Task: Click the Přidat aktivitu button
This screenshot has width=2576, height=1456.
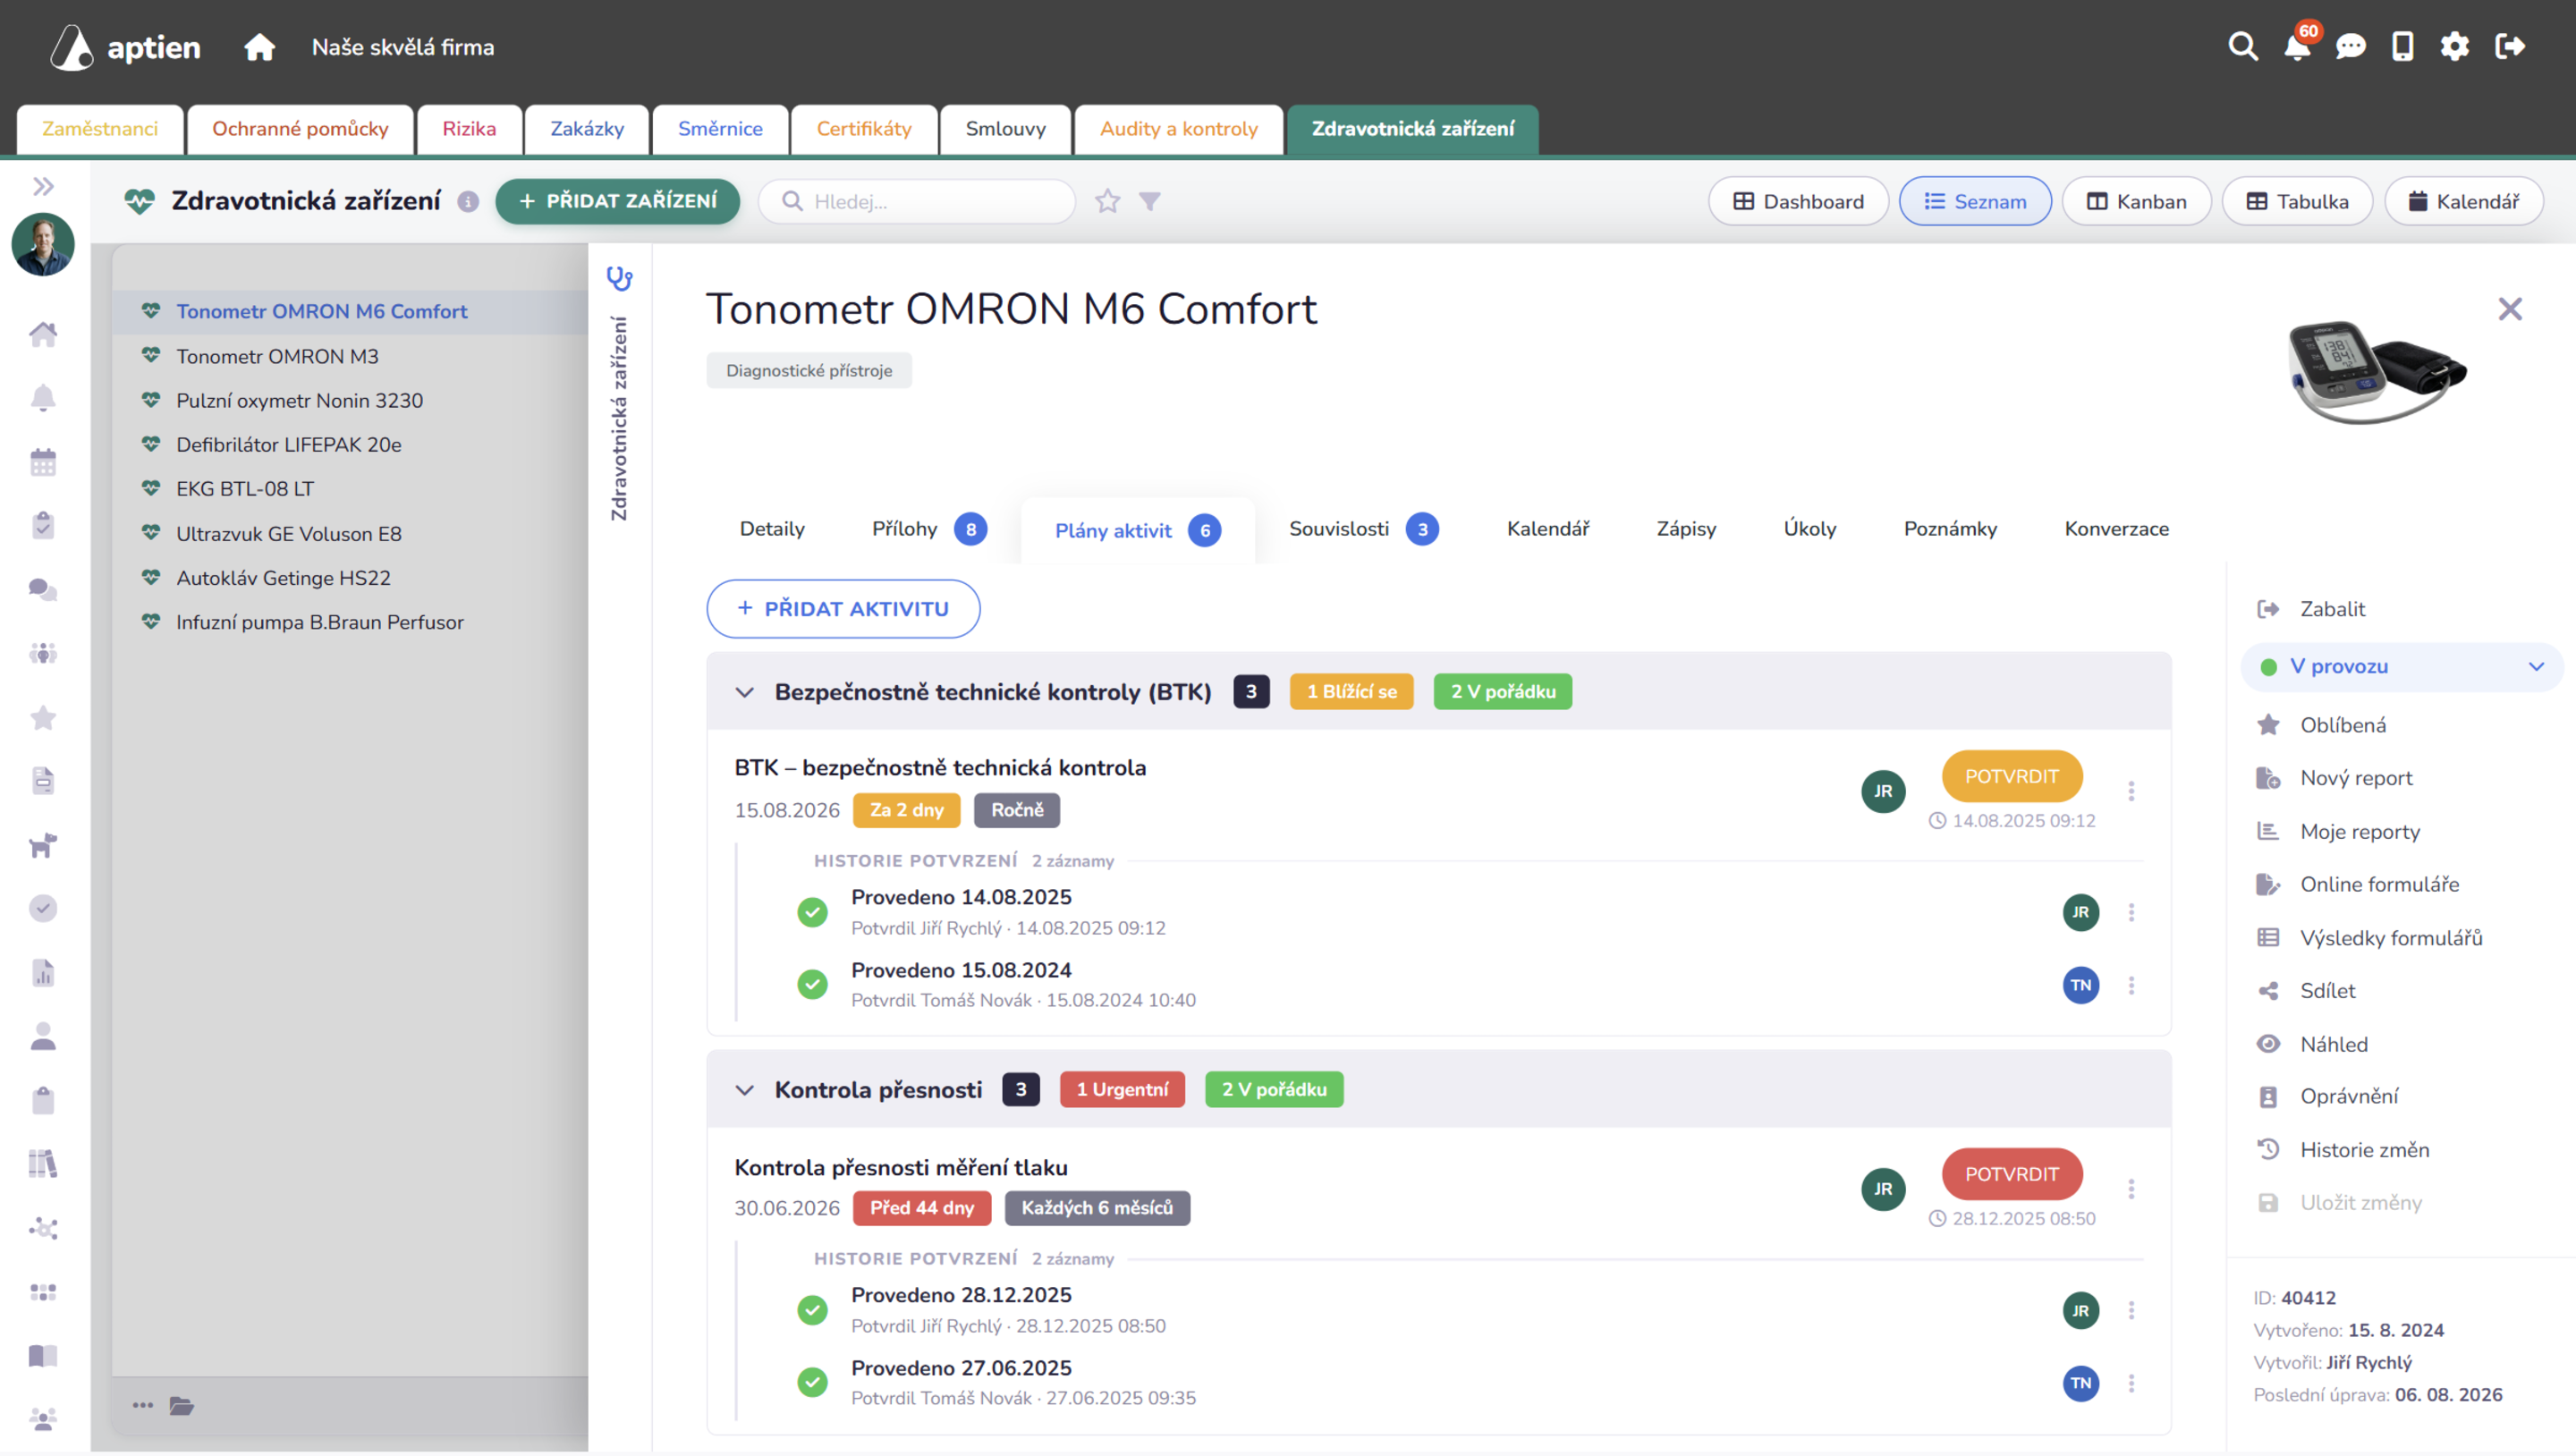Action: click(843, 609)
